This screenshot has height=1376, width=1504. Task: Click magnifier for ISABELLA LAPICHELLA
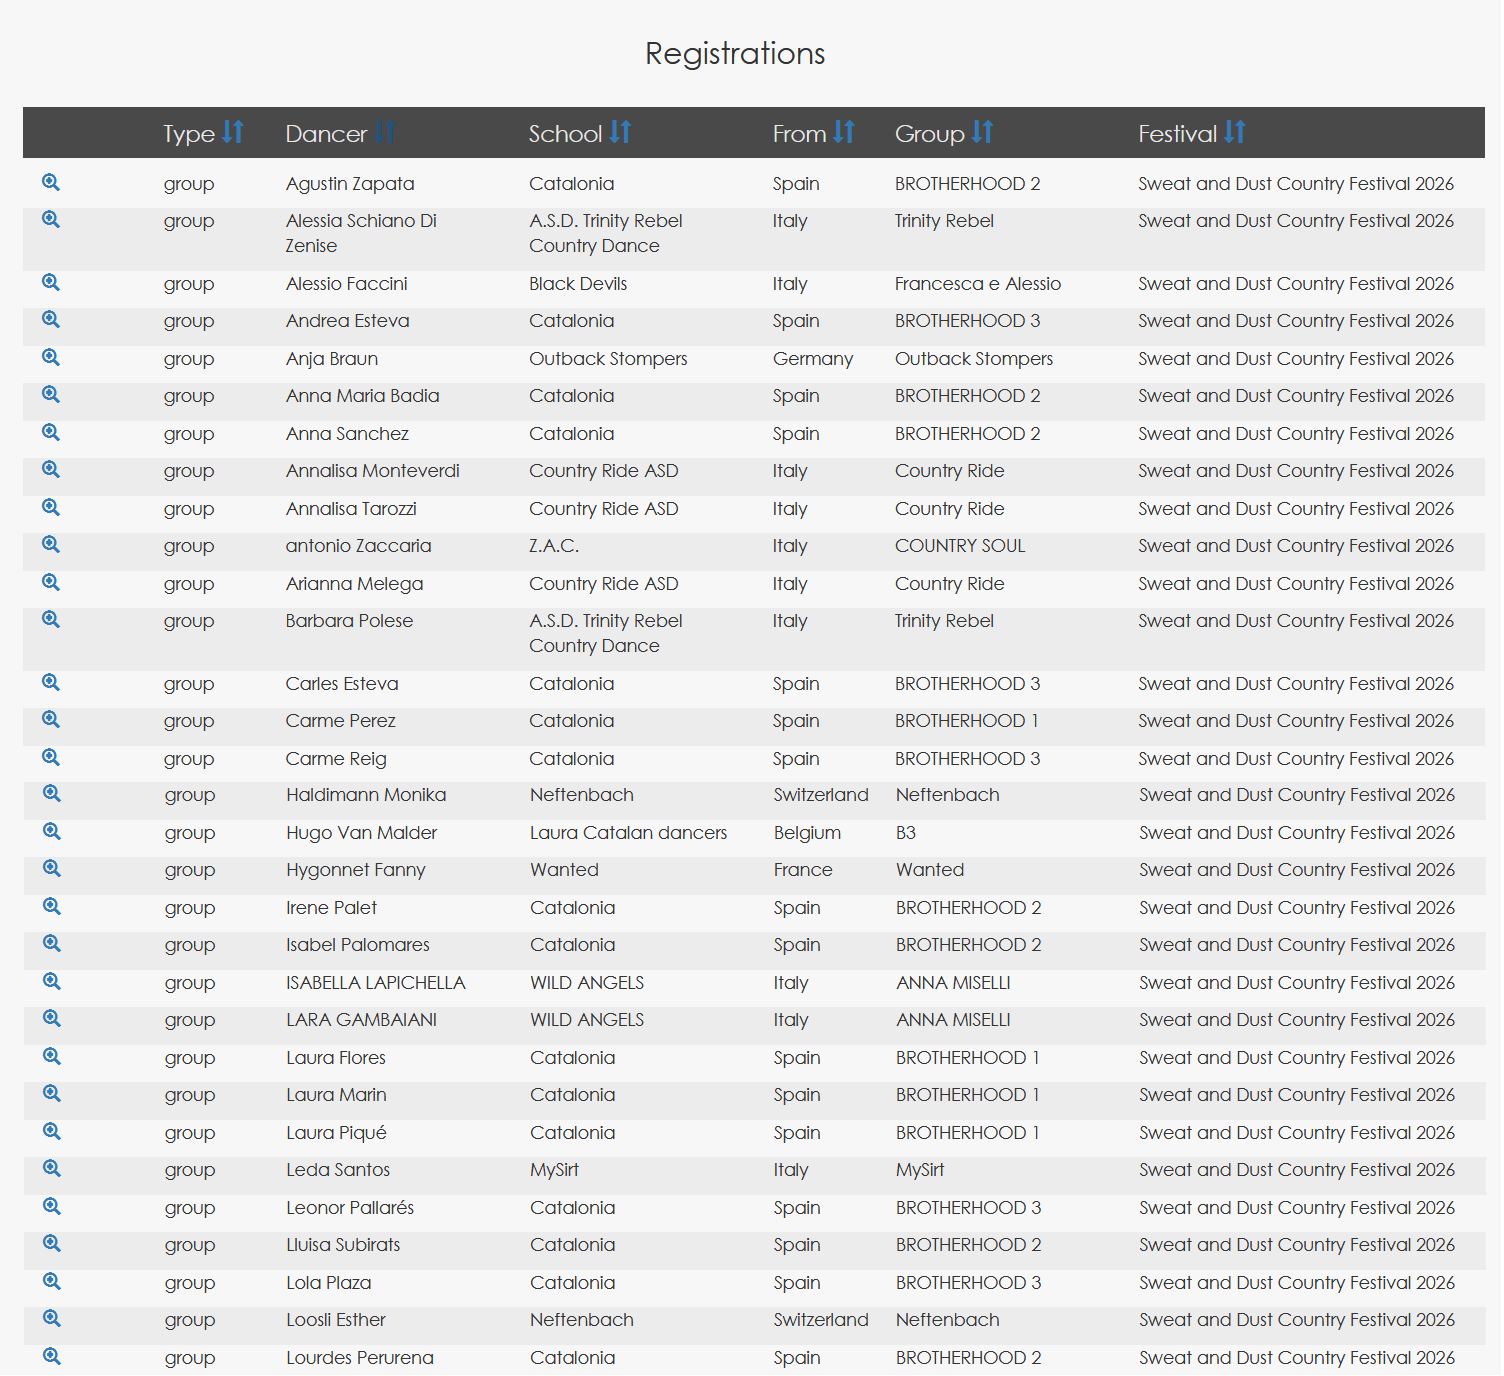[x=52, y=981]
